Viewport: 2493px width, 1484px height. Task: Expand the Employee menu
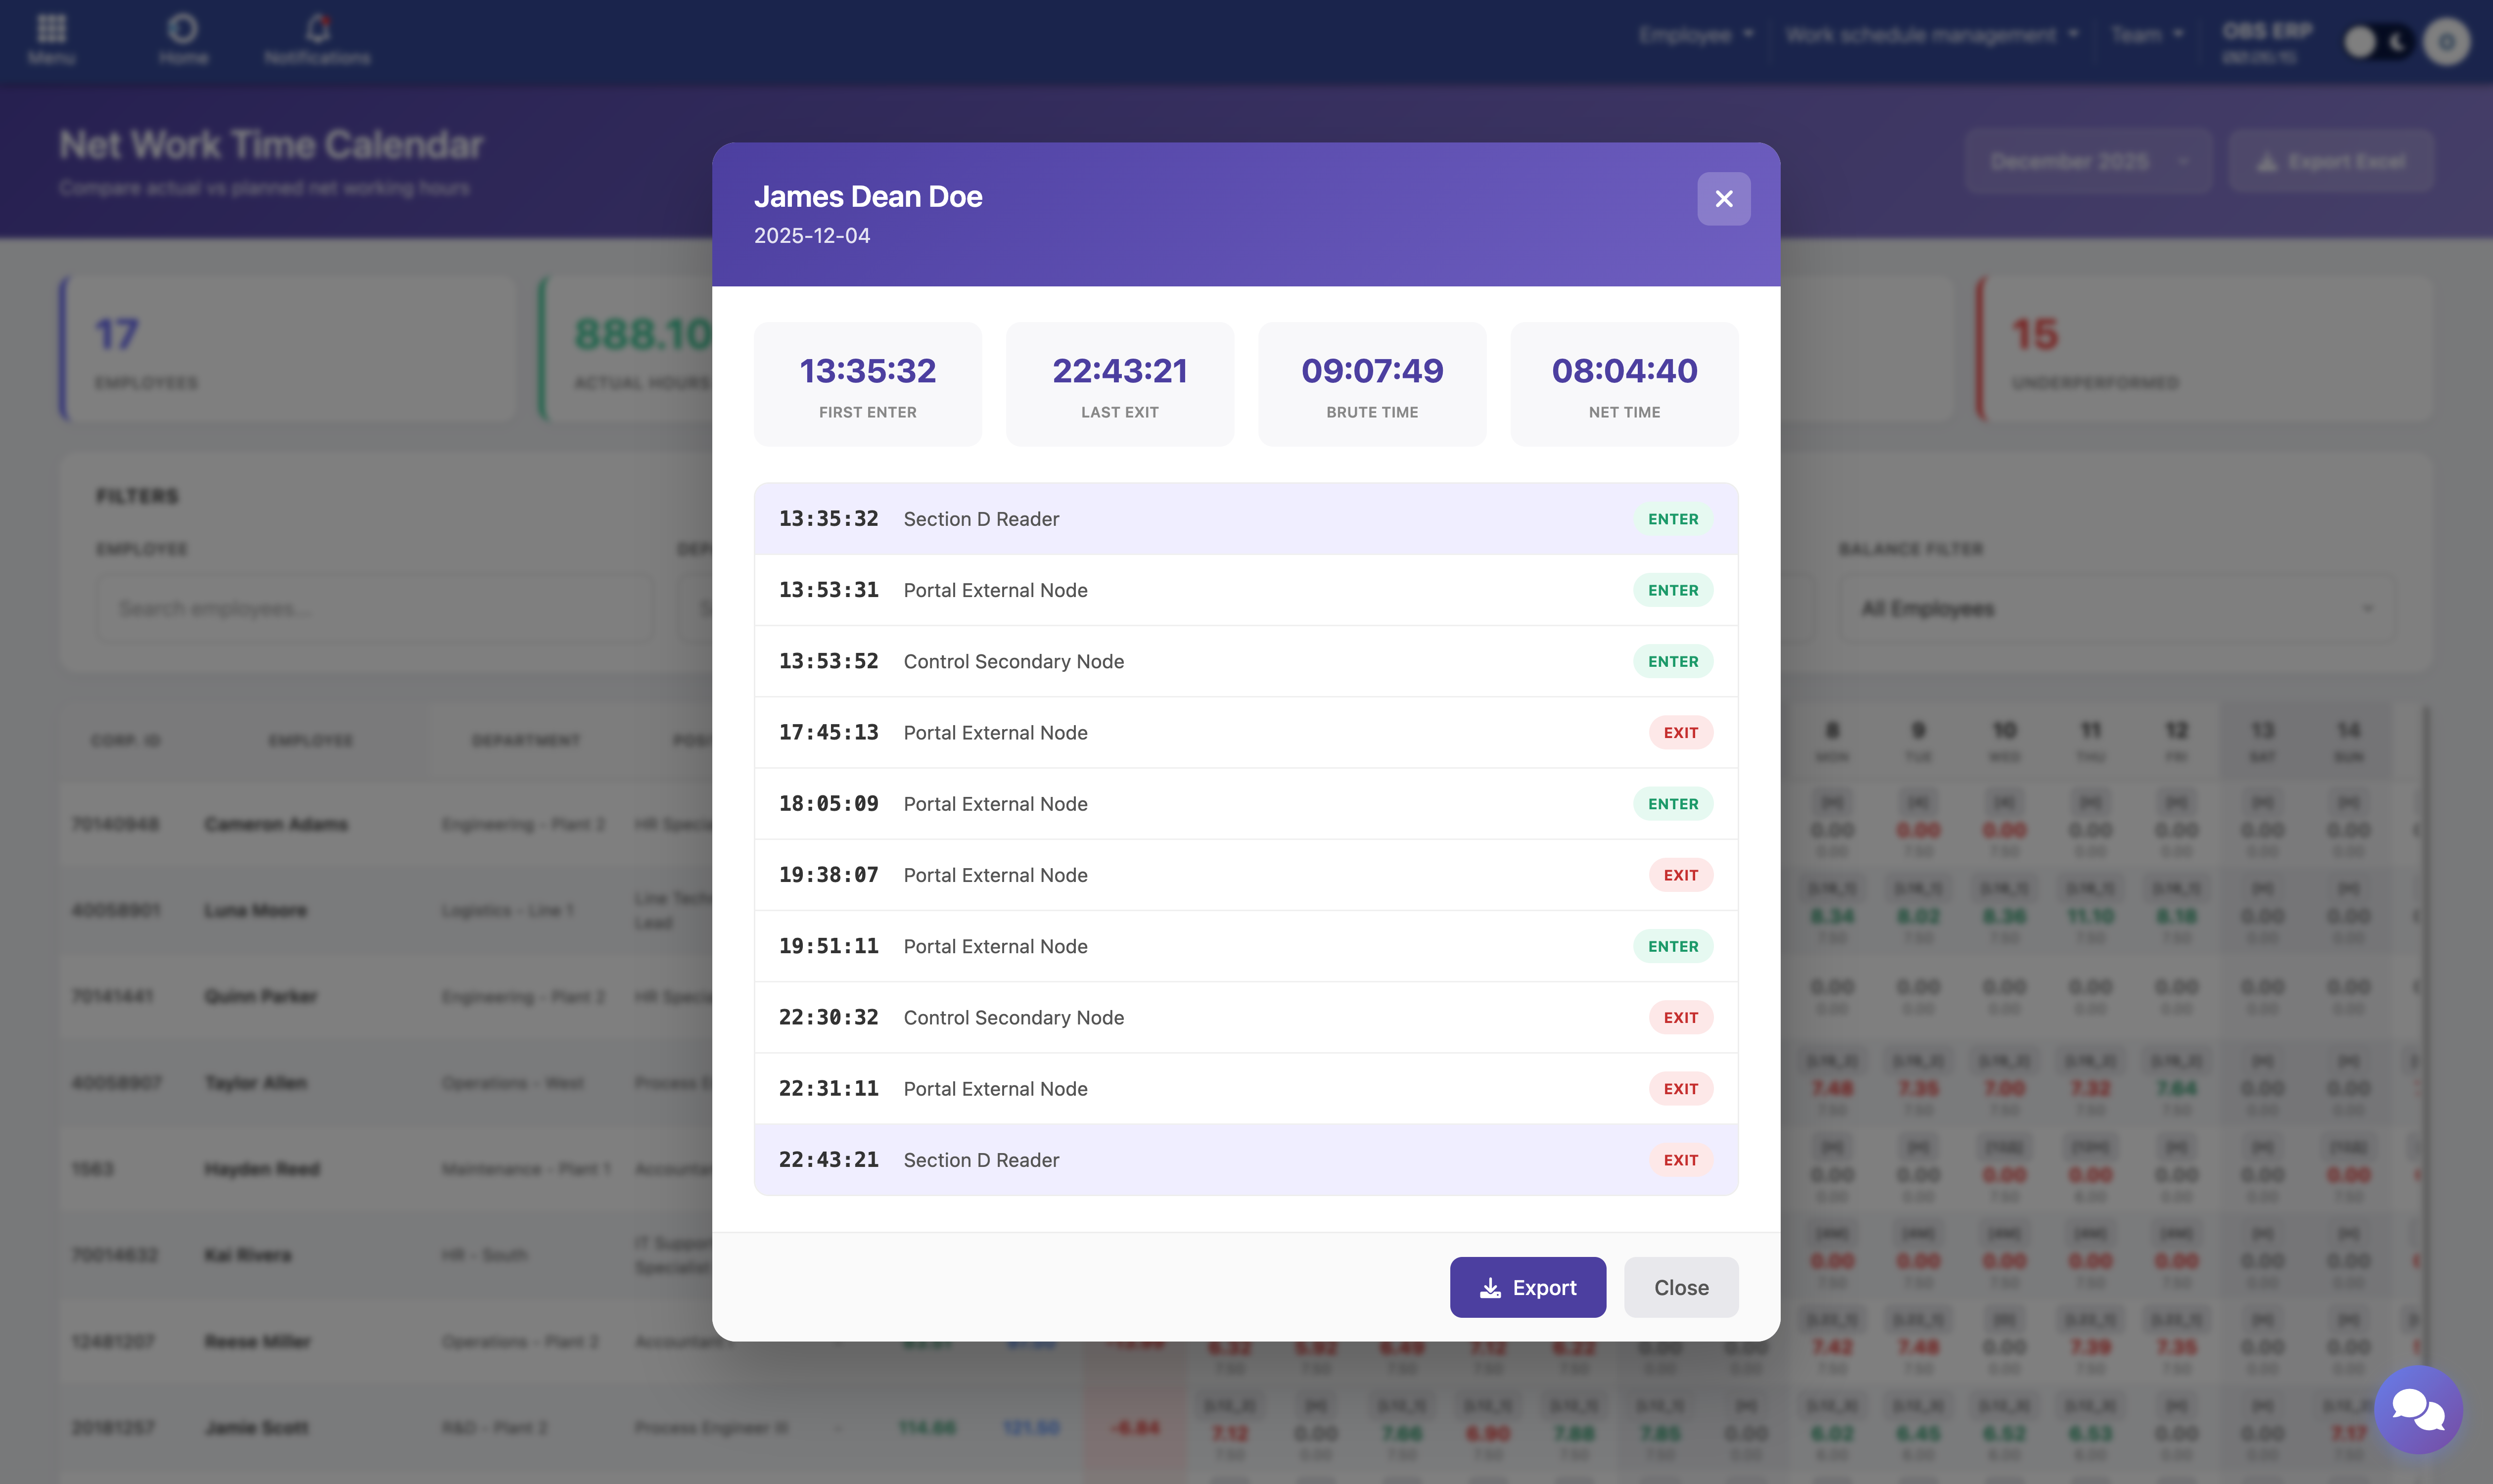[x=1696, y=35]
